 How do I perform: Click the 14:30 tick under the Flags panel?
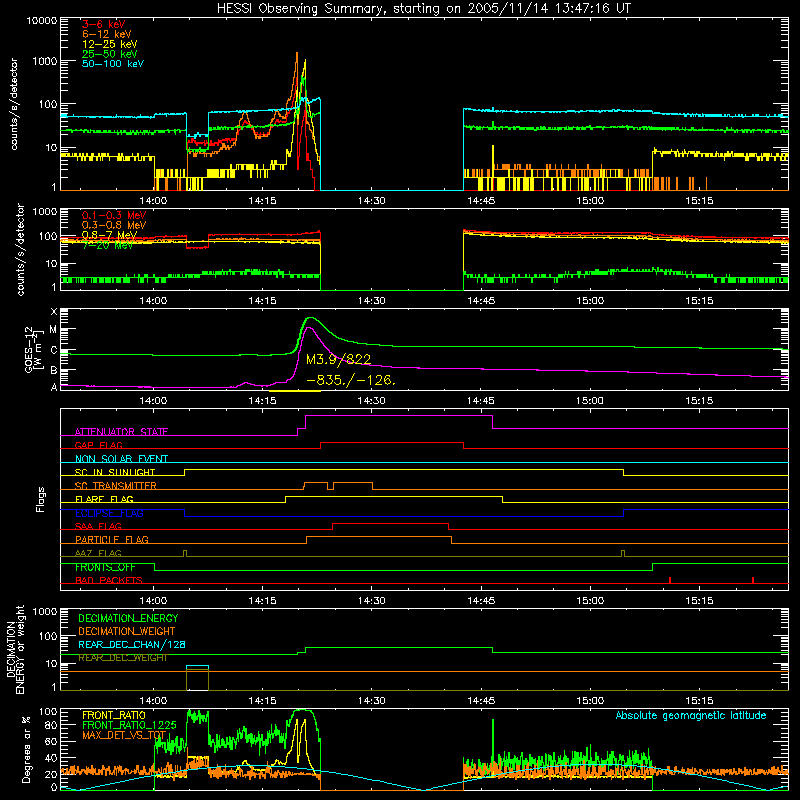(x=371, y=601)
